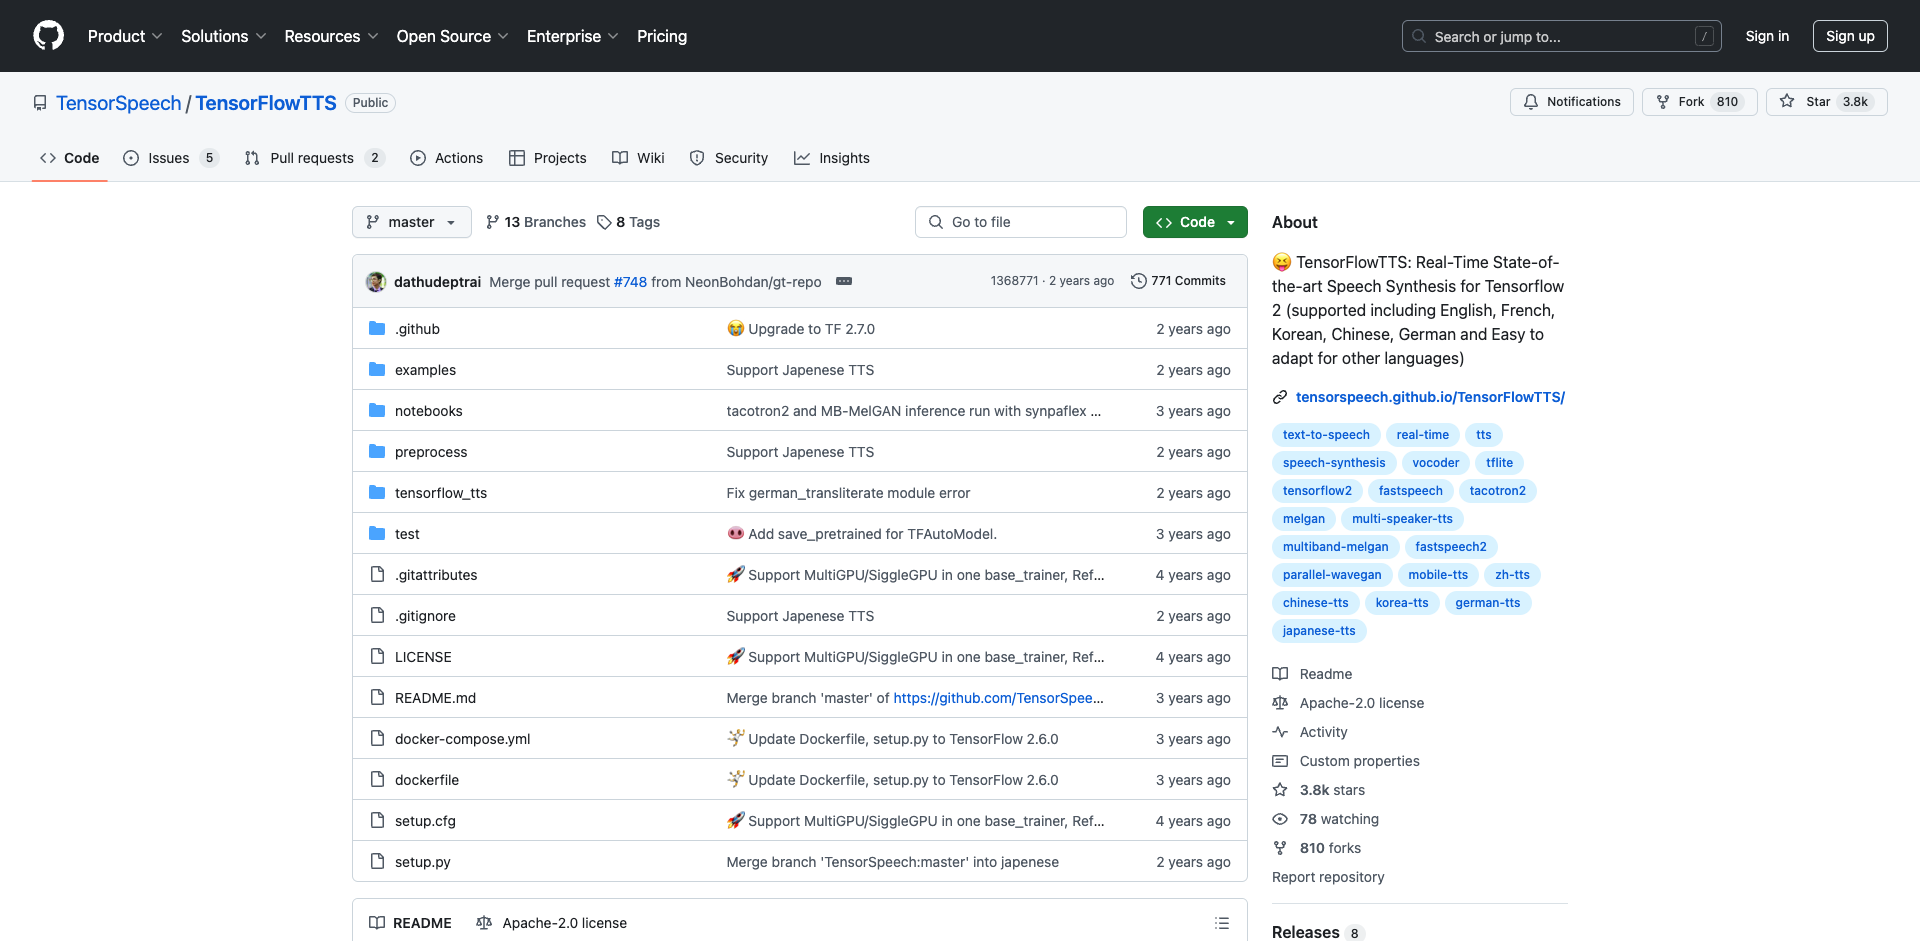Screen dimensions: 1920x941
Task: Click the GitHub logo icon
Action: click(x=48, y=36)
